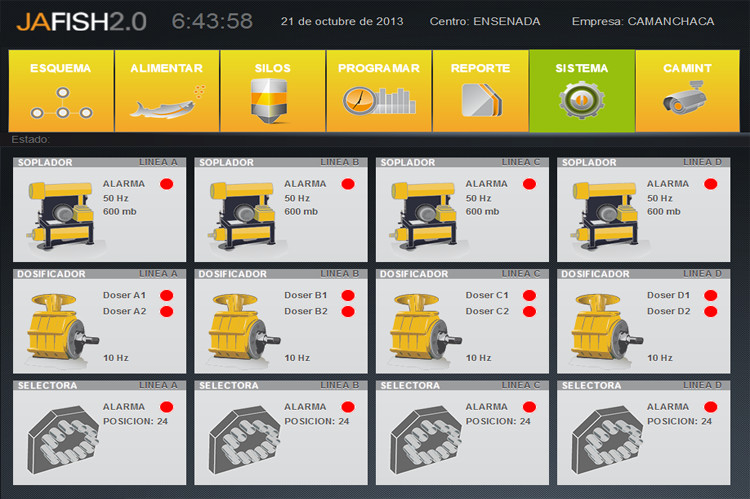Open the REPORTE tab
Viewport: 750px width, 499px height.
point(480,91)
